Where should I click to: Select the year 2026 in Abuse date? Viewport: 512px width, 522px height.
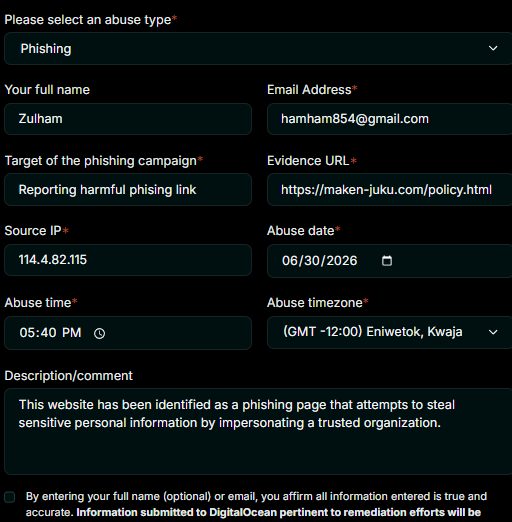[342, 261]
